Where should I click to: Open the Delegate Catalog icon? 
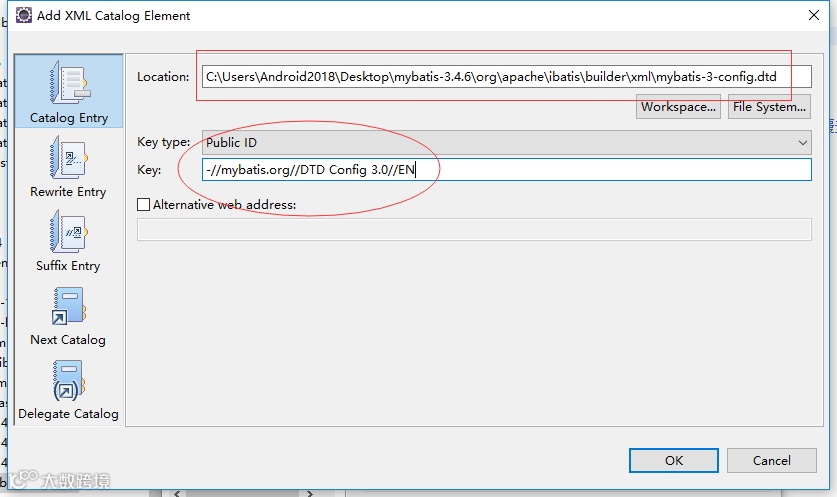[69, 380]
